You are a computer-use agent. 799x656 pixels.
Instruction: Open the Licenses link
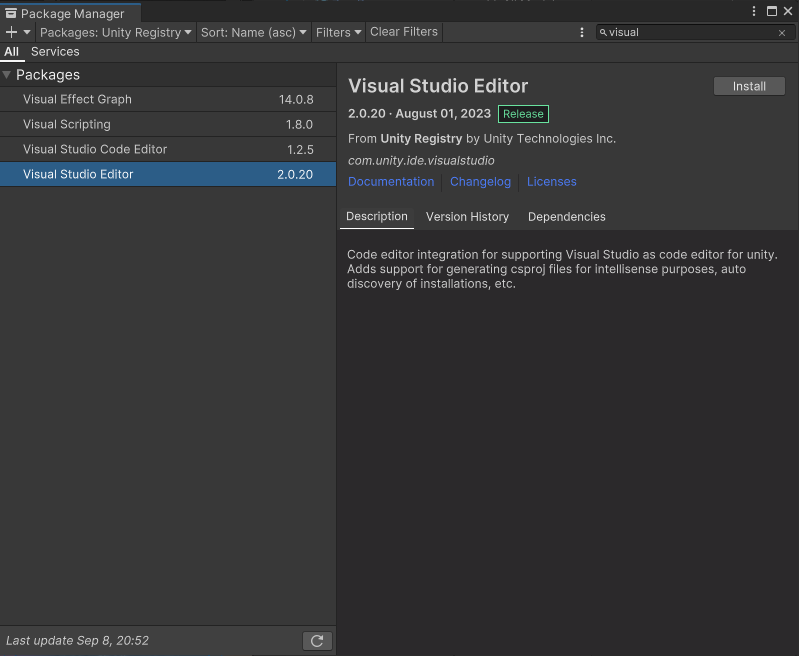pos(551,181)
